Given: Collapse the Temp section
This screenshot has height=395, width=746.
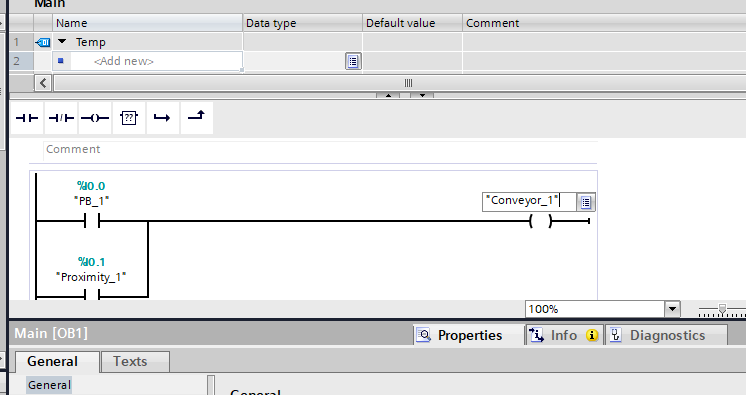Looking at the screenshot, I should click(x=62, y=42).
